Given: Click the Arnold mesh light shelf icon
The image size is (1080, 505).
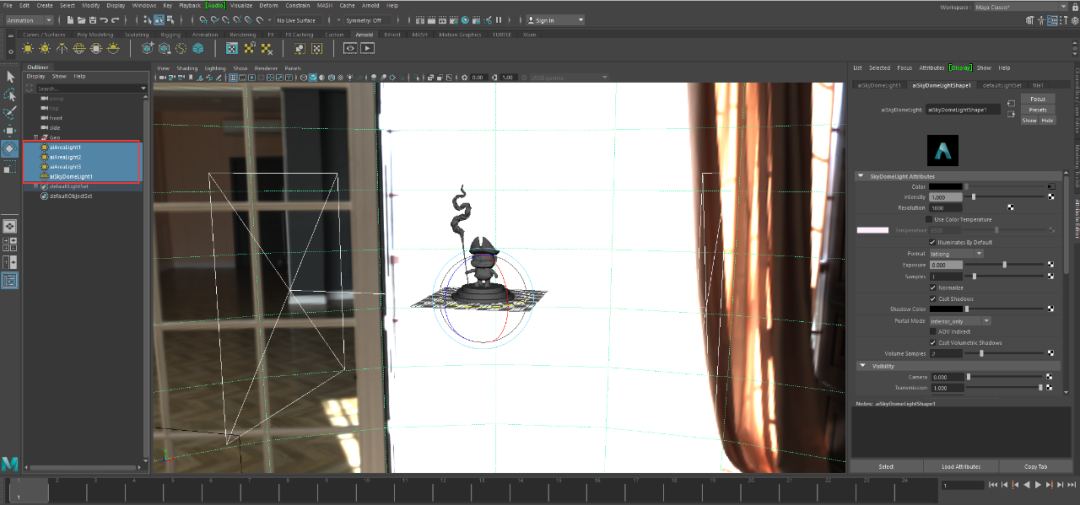Looking at the screenshot, I should pos(45,48).
